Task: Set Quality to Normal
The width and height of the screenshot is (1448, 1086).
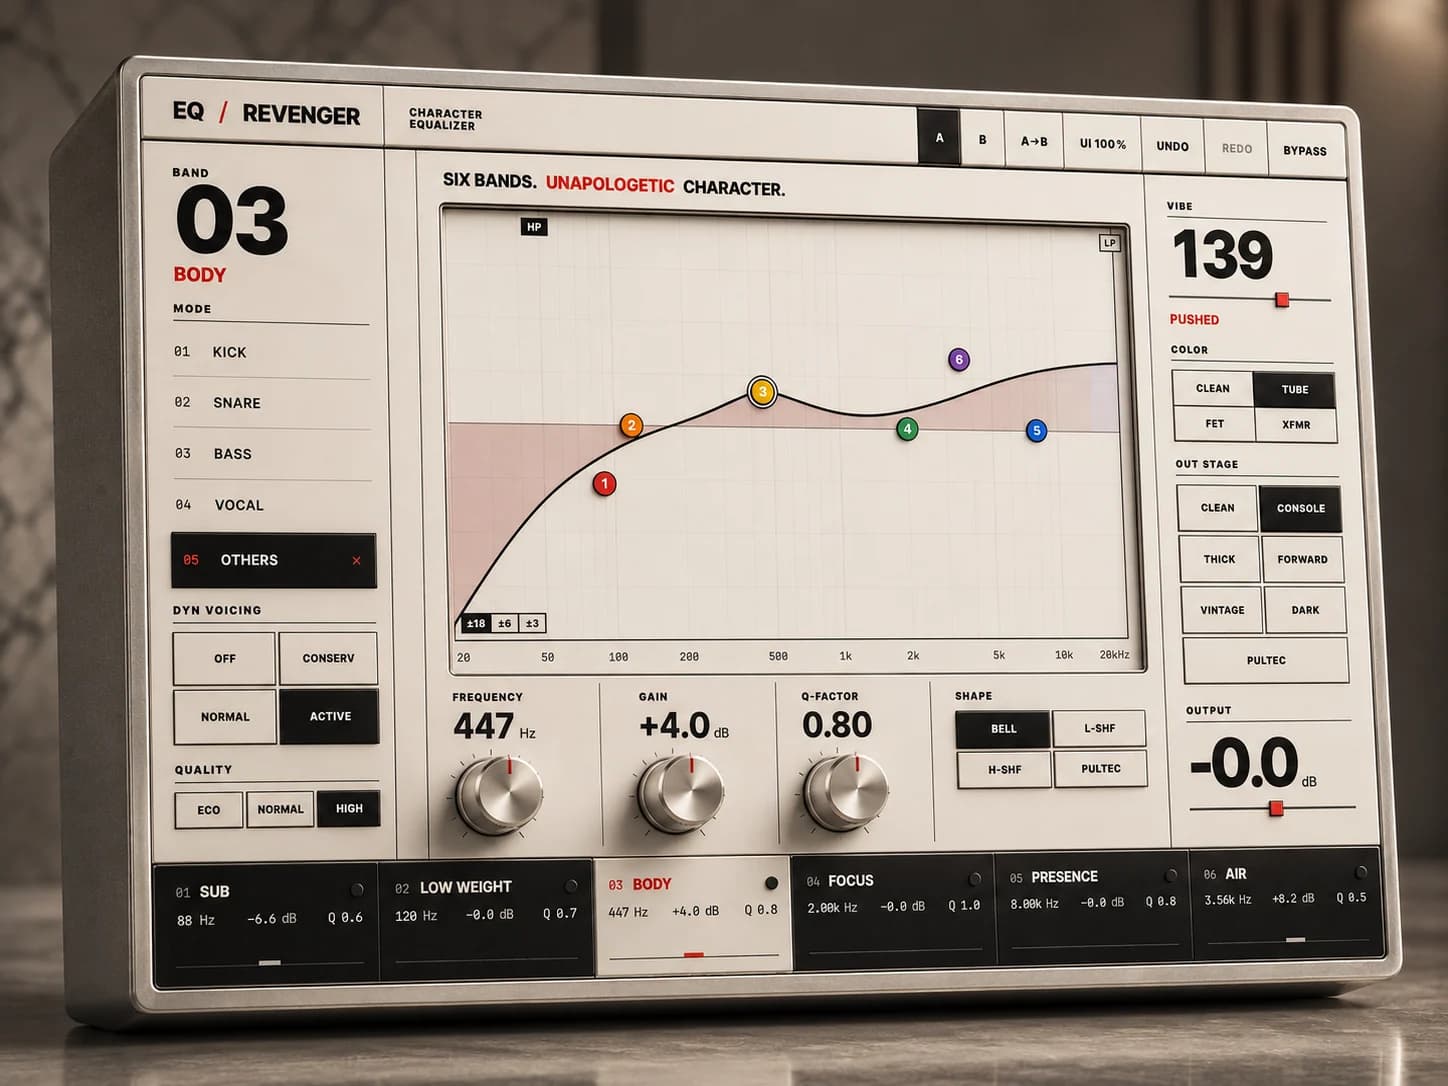Action: [280, 809]
